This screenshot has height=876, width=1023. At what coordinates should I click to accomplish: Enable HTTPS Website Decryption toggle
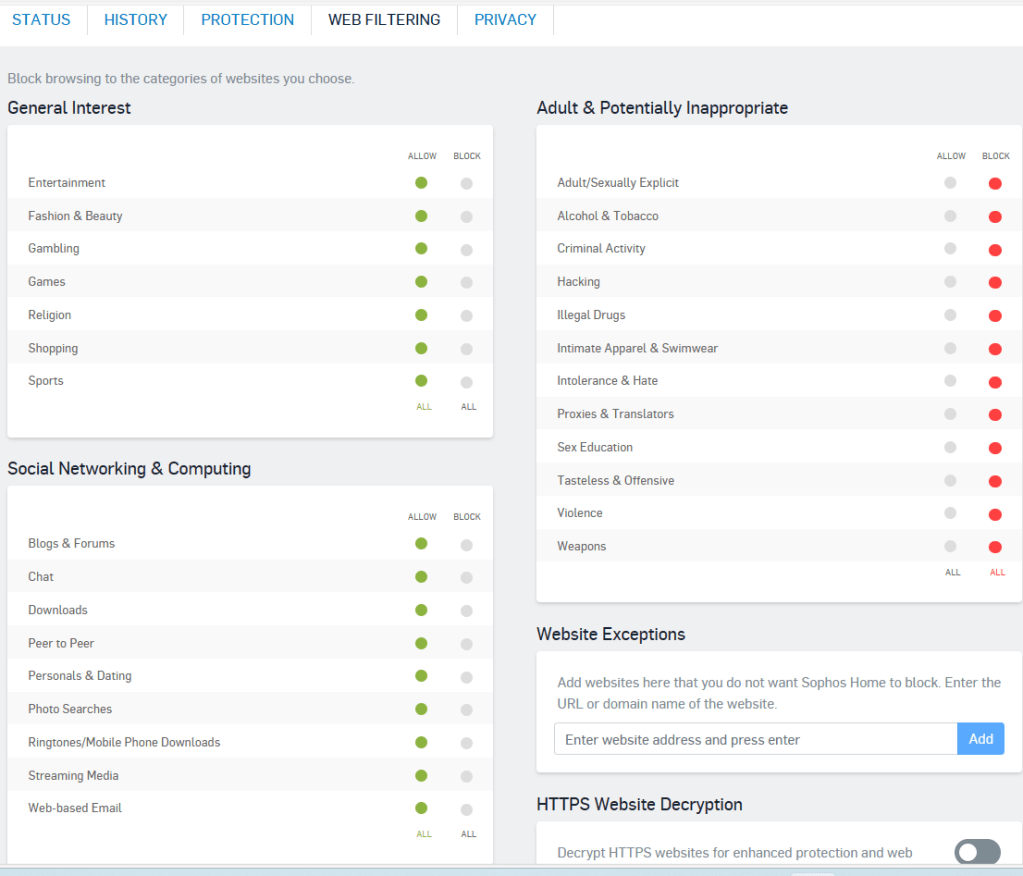[x=977, y=852]
